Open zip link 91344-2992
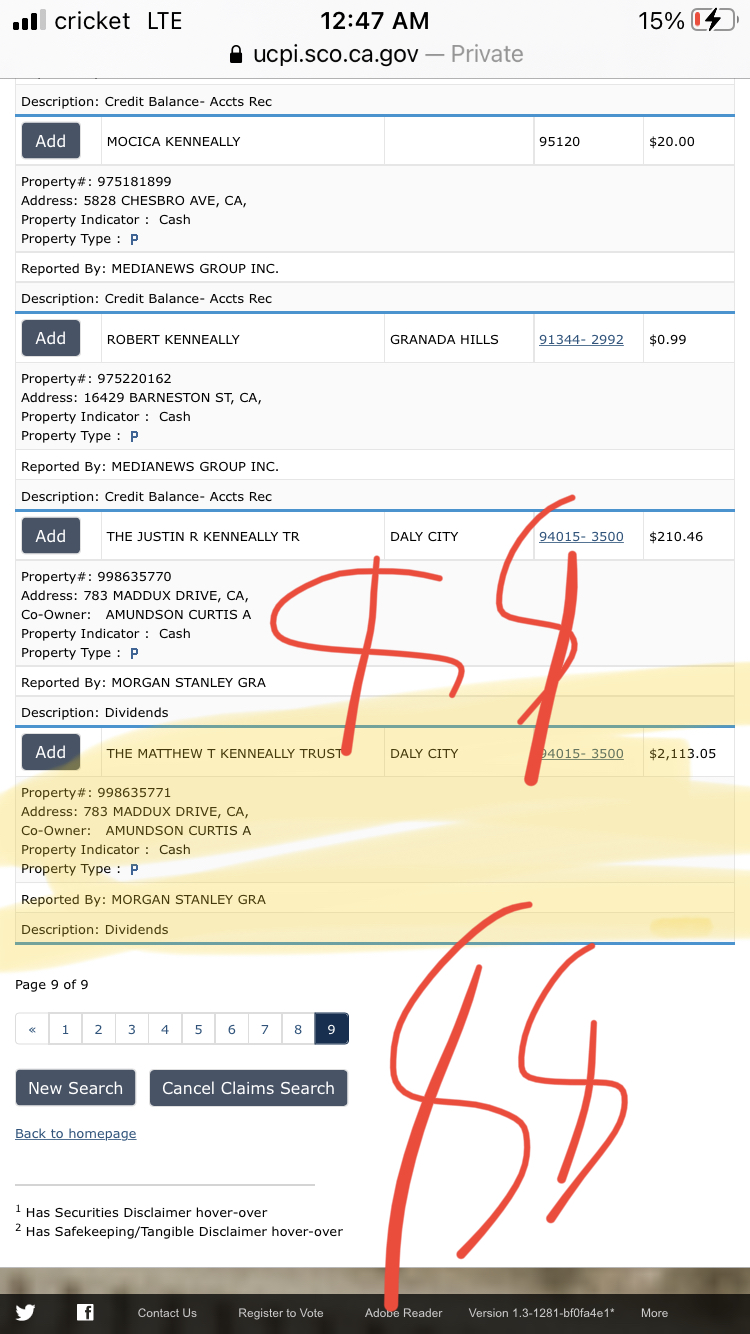 [x=581, y=339]
